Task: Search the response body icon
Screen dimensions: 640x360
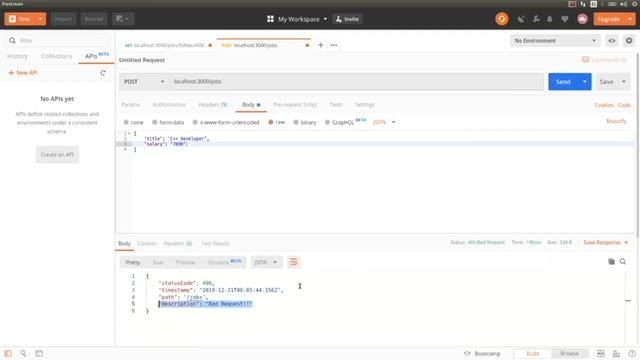Action: 623,262
